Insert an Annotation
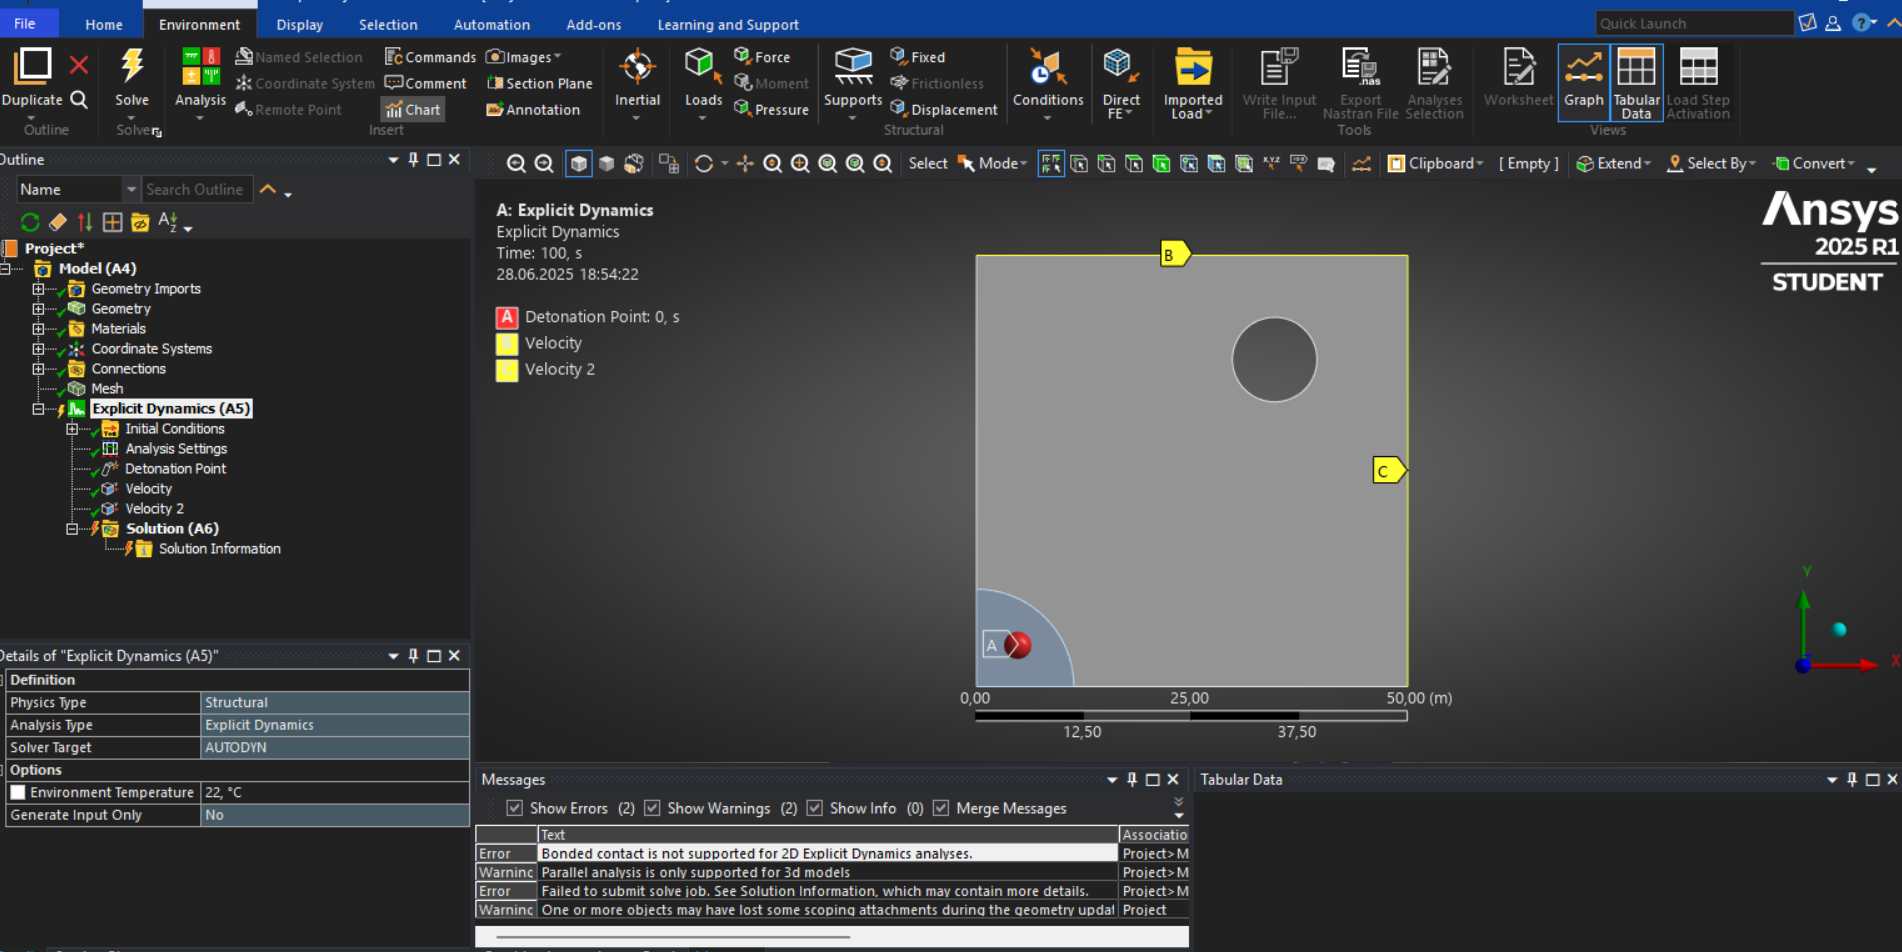Viewport: 1902px width, 952px height. coord(533,109)
